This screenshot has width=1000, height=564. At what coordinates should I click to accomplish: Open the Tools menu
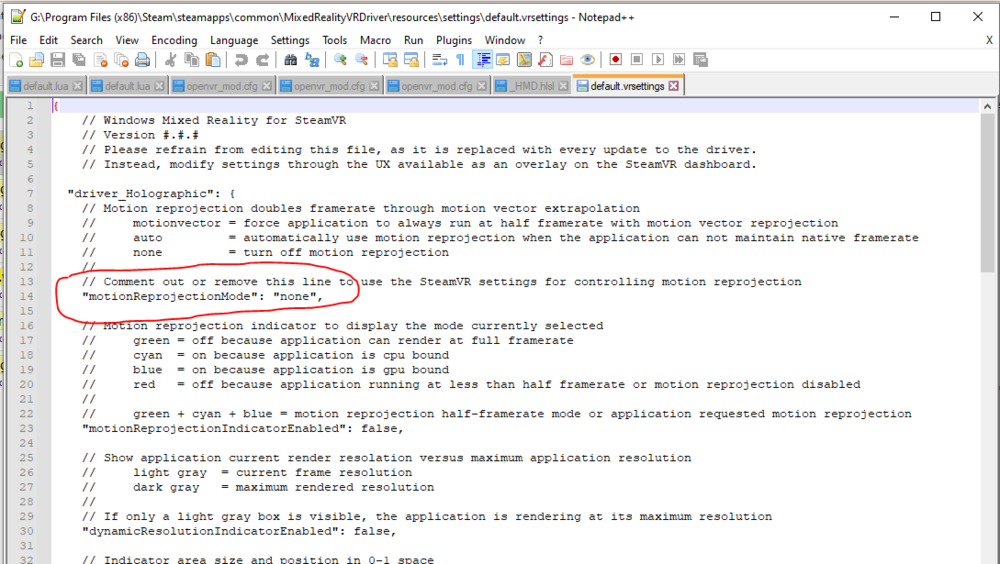click(335, 40)
